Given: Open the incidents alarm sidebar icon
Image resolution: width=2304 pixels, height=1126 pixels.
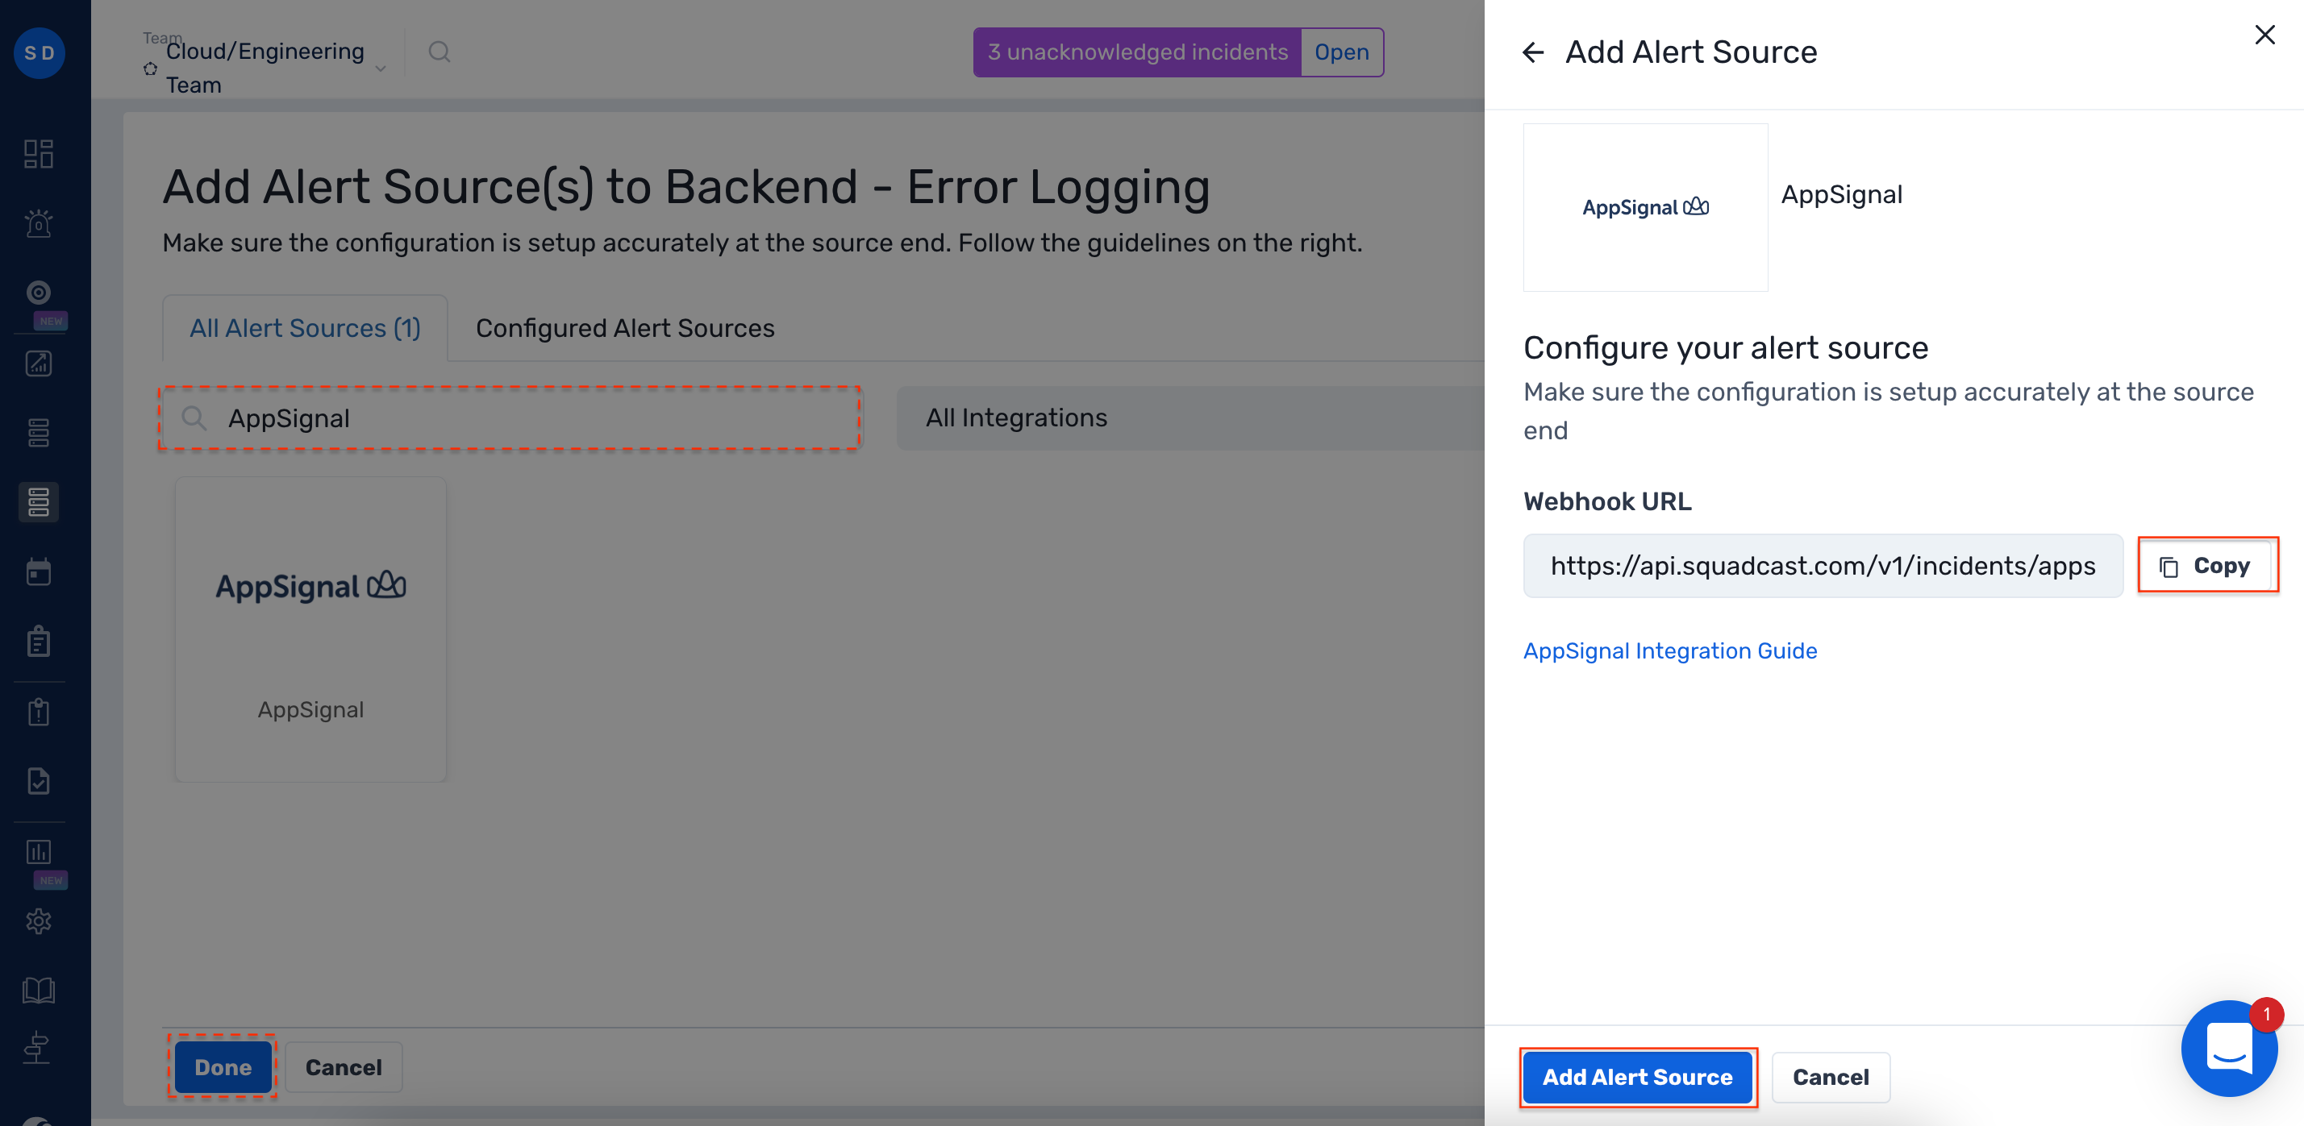Looking at the screenshot, I should 39,223.
